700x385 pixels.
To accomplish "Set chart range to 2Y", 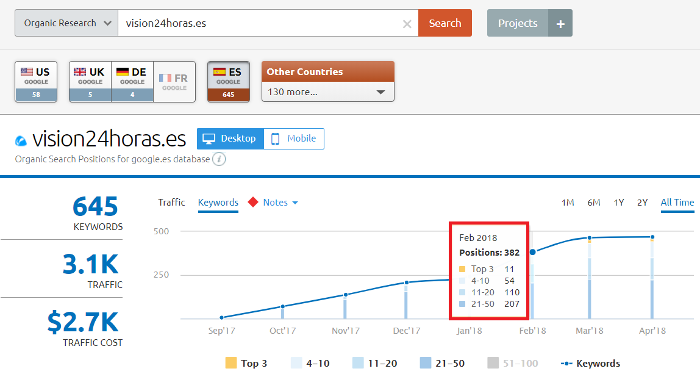I will (642, 203).
